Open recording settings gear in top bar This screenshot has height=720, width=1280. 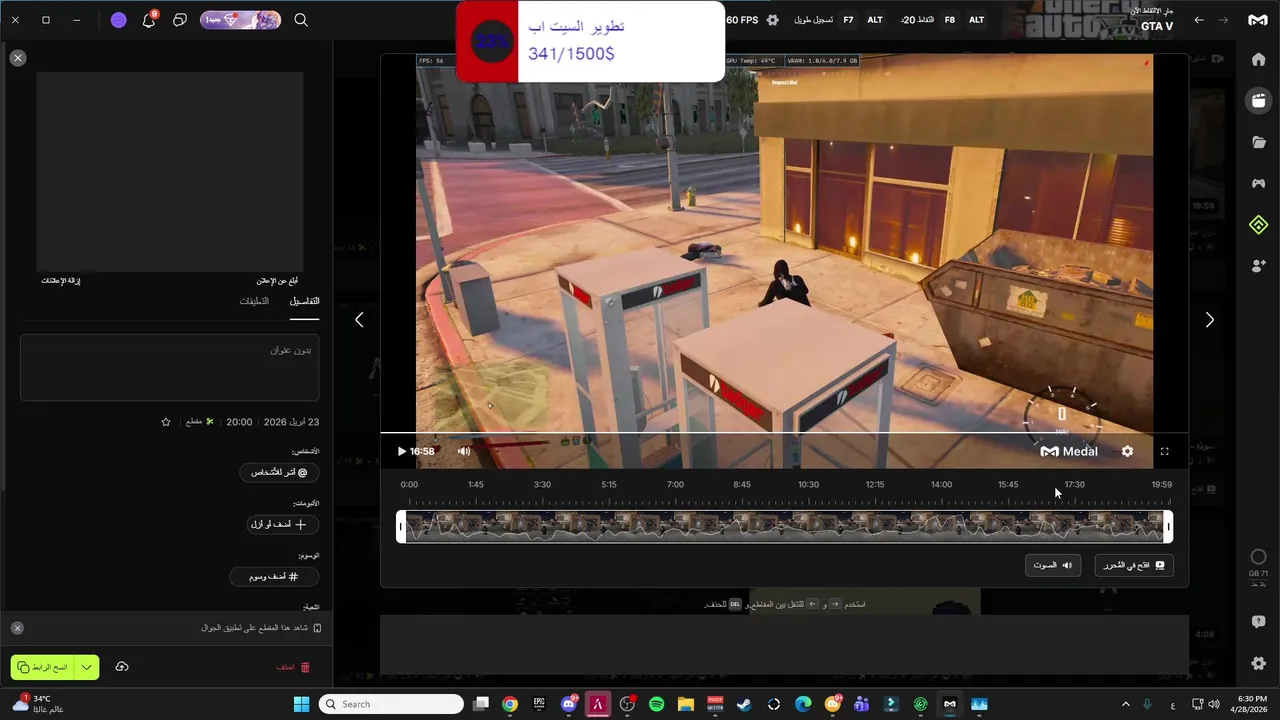coord(772,20)
